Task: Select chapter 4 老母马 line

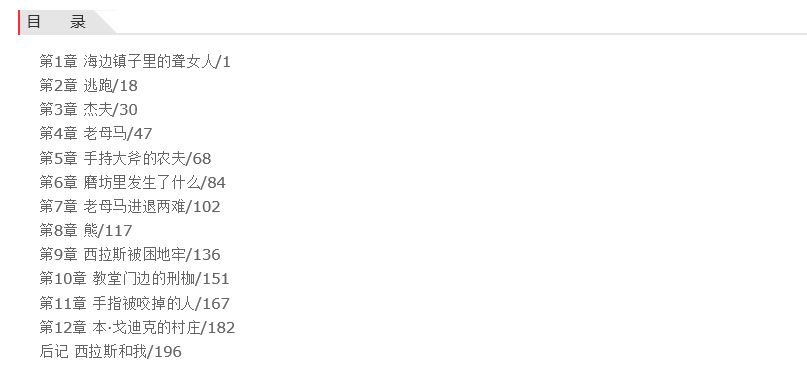Action: coord(96,134)
